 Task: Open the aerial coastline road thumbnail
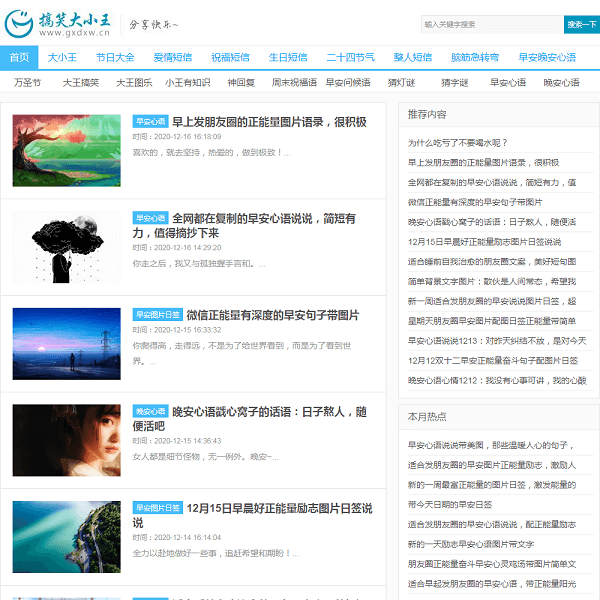[67, 537]
